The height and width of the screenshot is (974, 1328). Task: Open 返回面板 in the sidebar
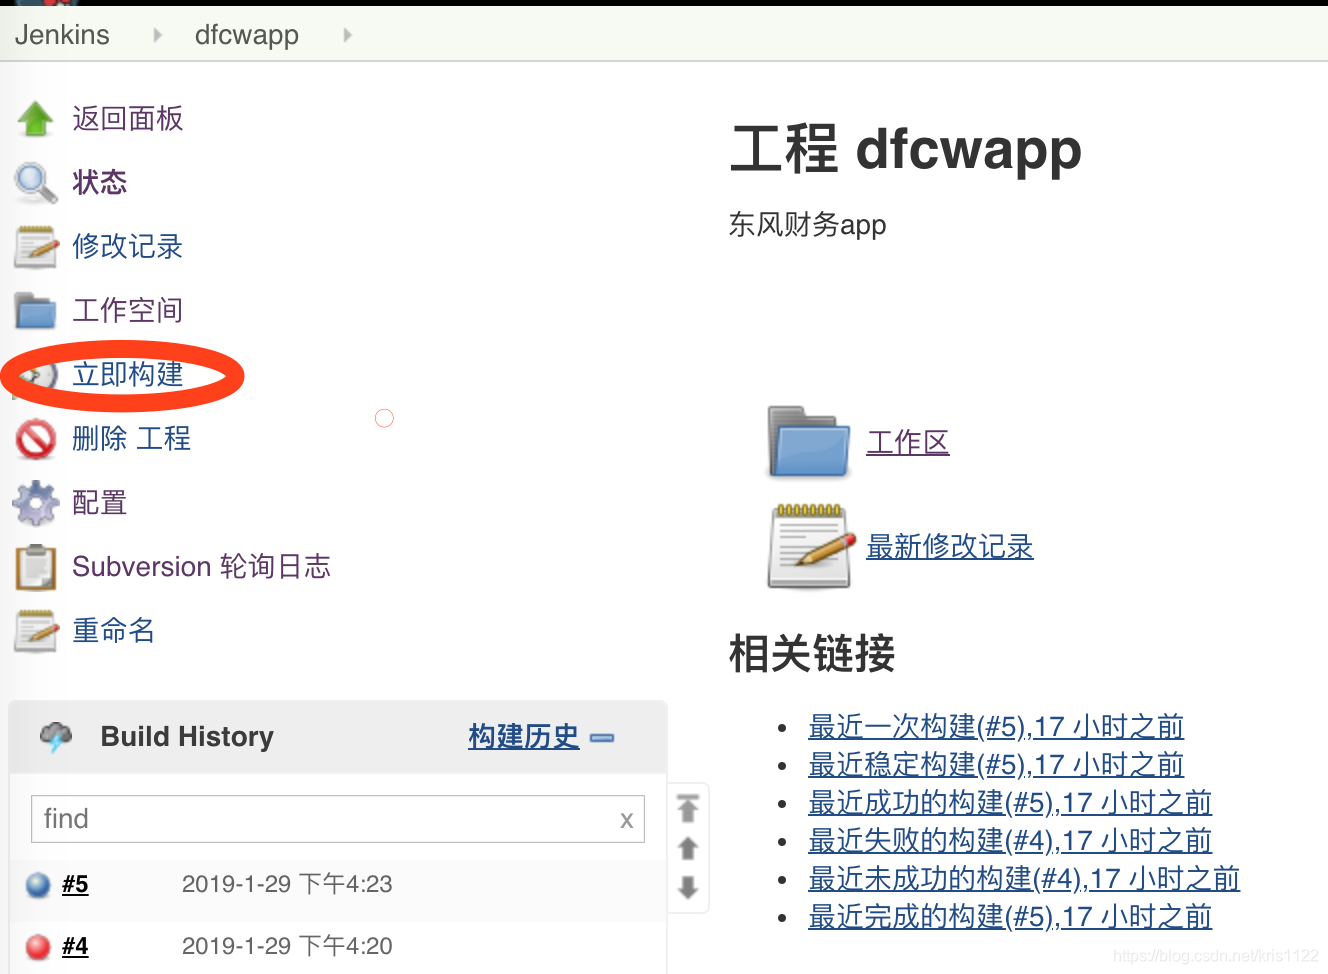point(128,119)
